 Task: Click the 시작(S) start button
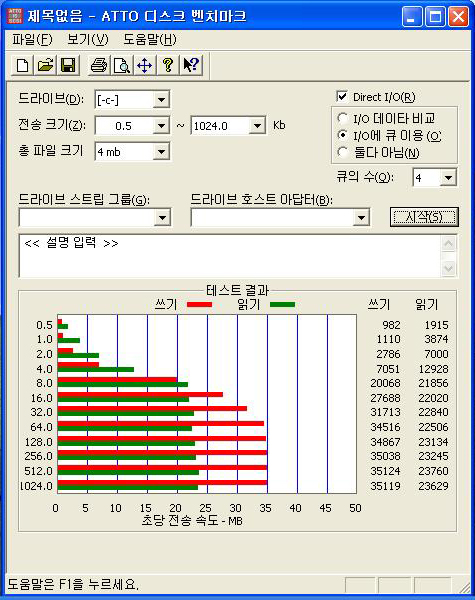(x=424, y=217)
